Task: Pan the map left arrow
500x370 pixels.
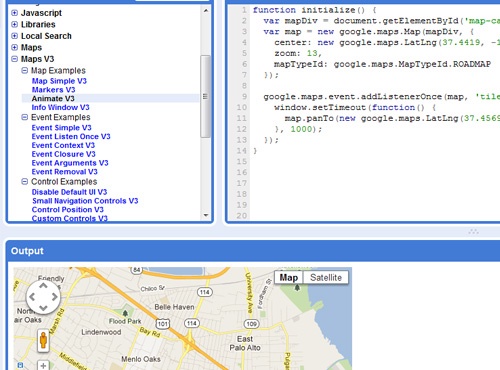Action: pyautogui.click(x=32, y=297)
